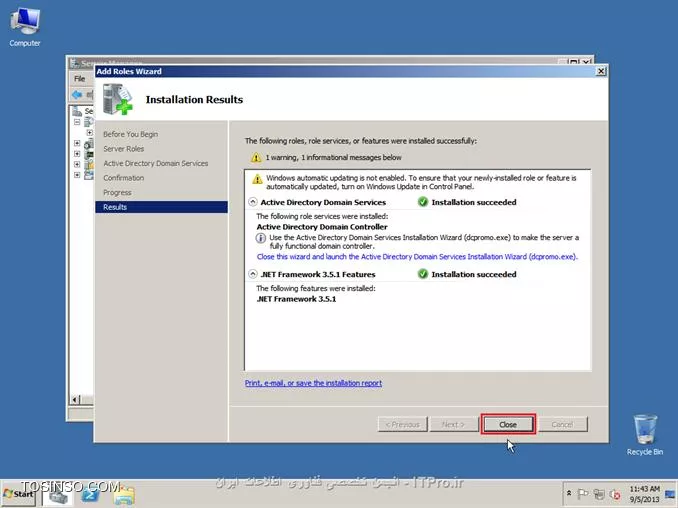This screenshot has height=508, width=678.
Task: Click Active Directory Domain Services step in sidebar
Action: [x=156, y=163]
